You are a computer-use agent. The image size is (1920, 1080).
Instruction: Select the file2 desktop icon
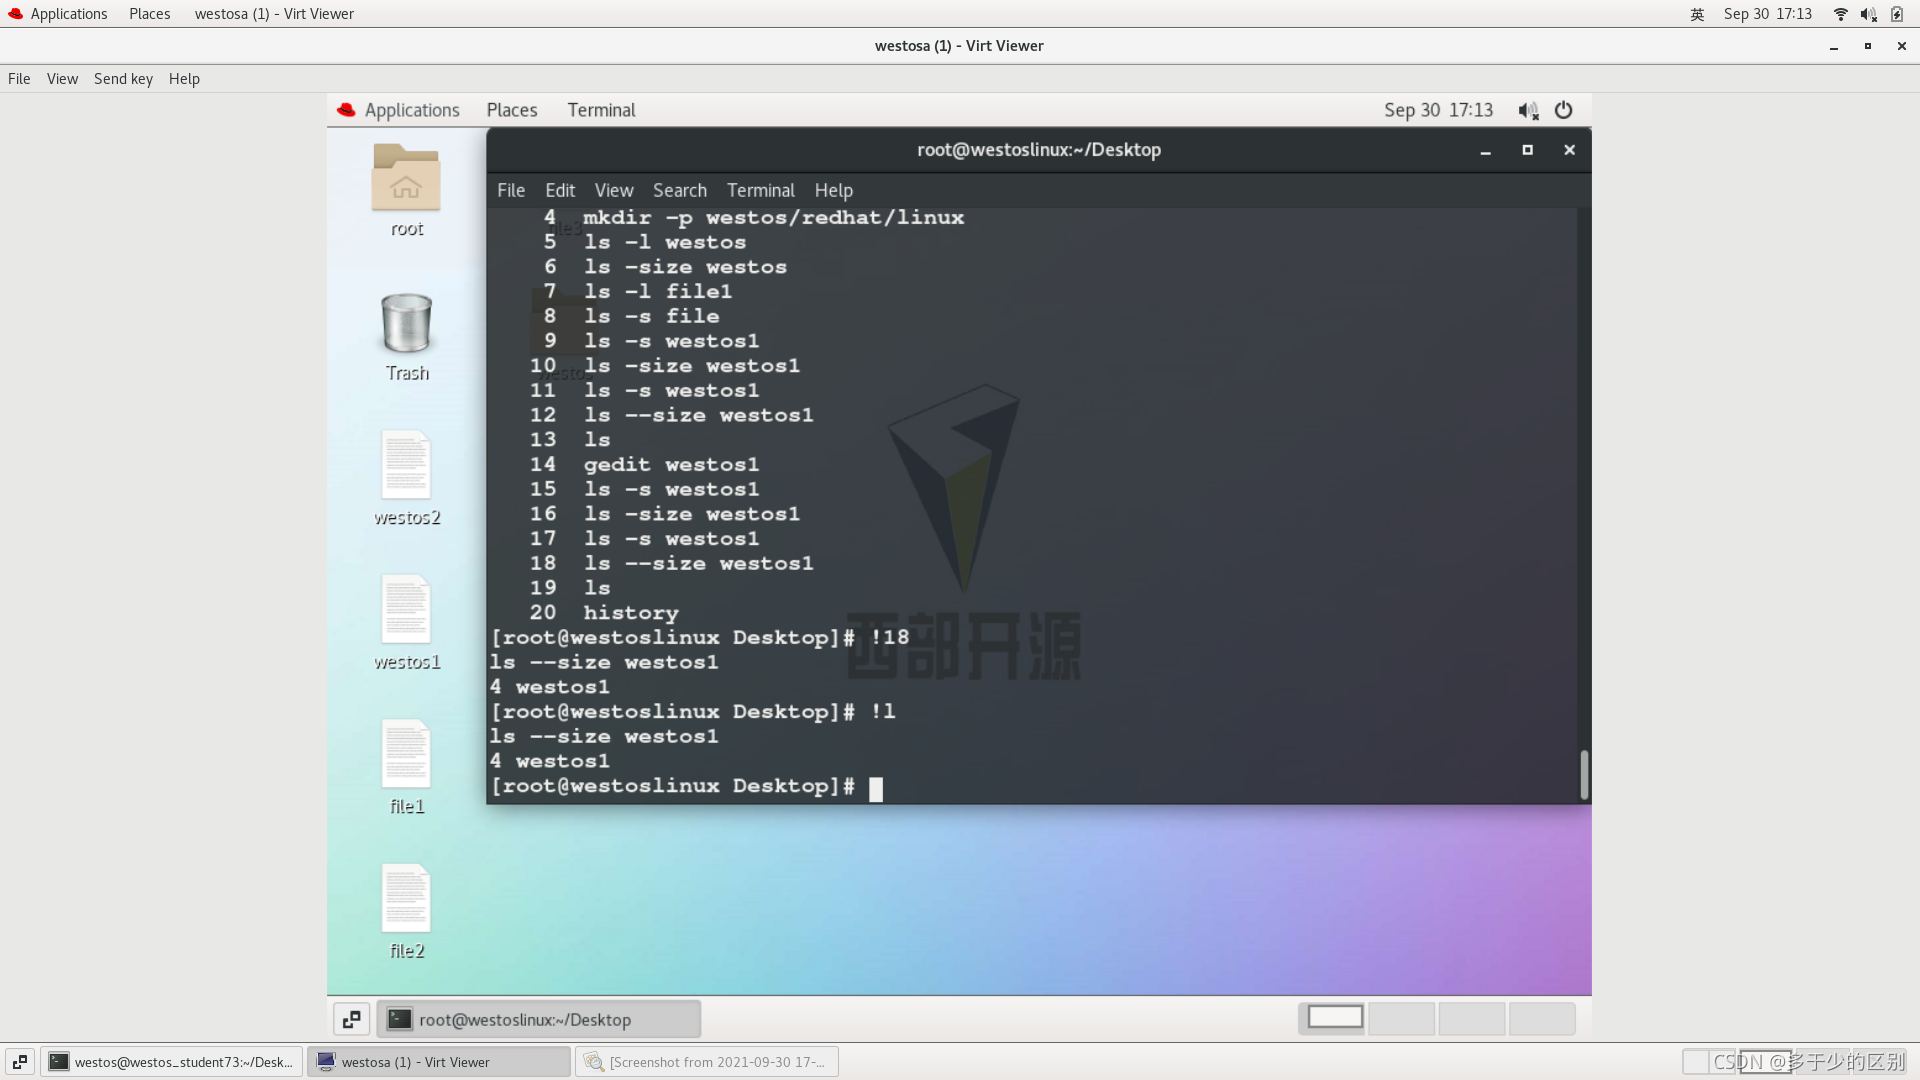tap(406, 900)
